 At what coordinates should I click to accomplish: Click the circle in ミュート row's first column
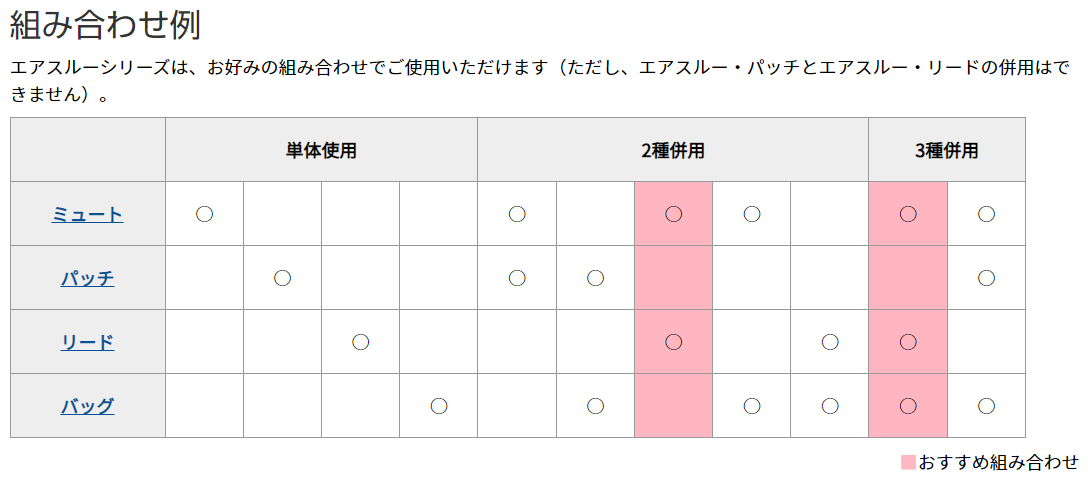coord(204,214)
